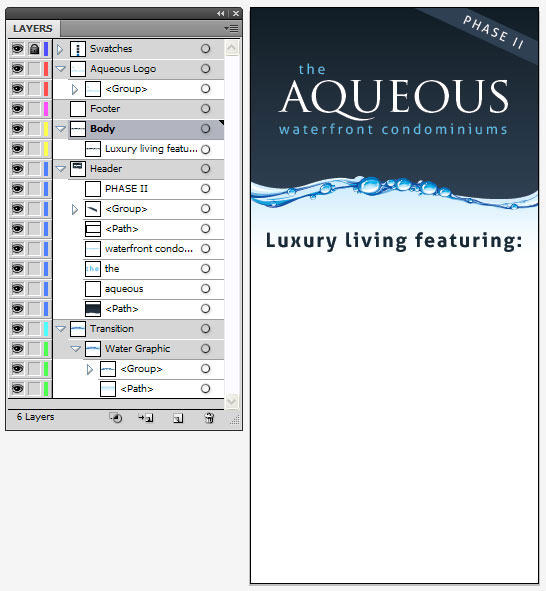The image size is (546, 591).
Task: Click target circle of Footer layer
Action: pos(205,109)
